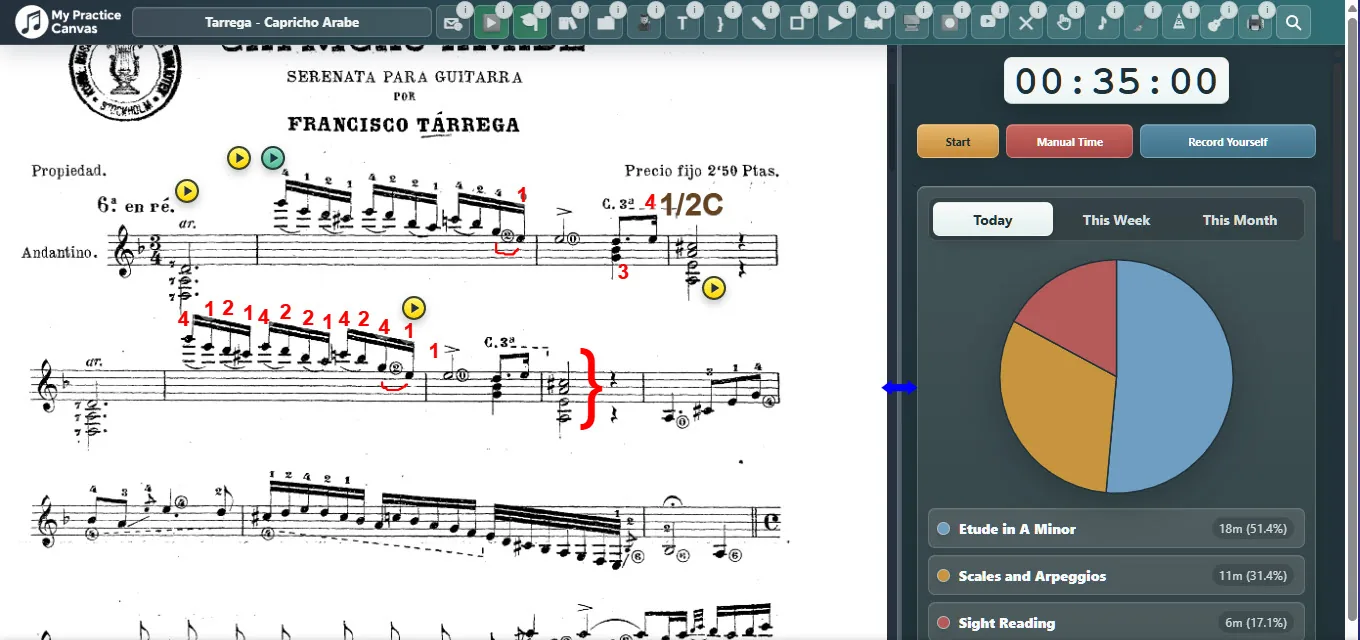Image resolution: width=1360 pixels, height=640 pixels.
Task: Select the text T annotation tool
Action: coord(682,23)
